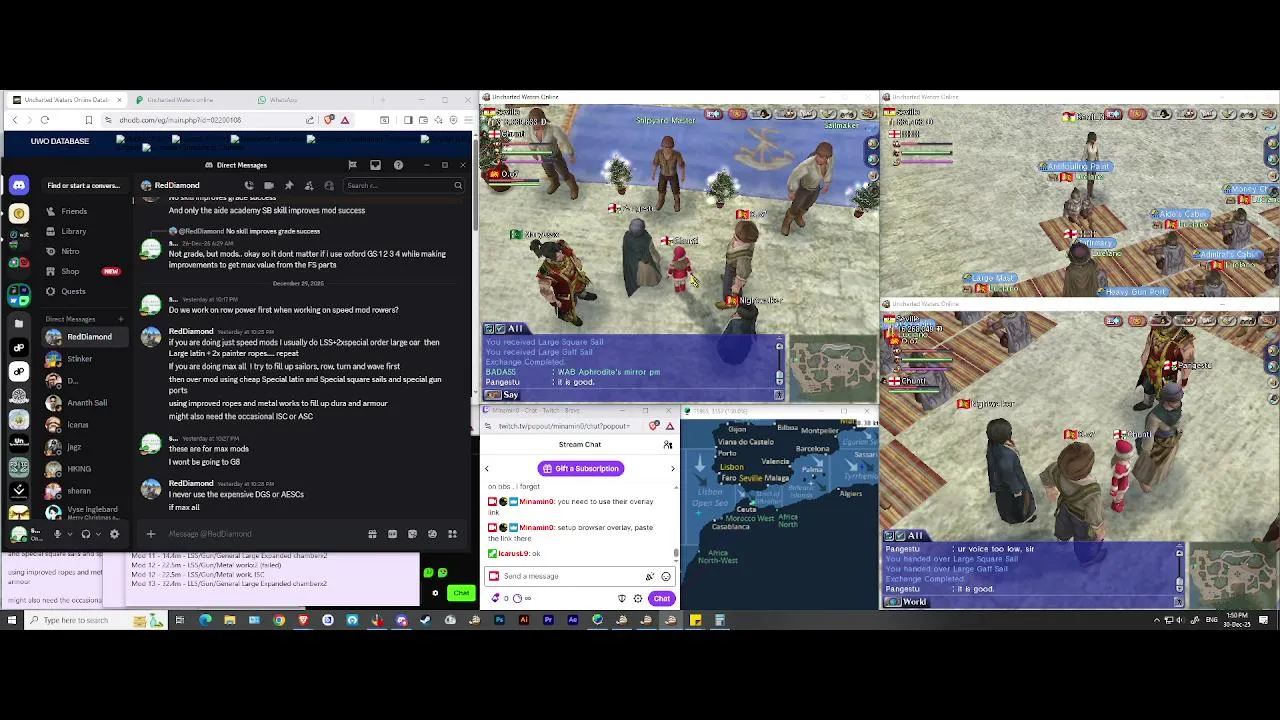Open the apps launcher icon in Discord message bar

click(452, 534)
